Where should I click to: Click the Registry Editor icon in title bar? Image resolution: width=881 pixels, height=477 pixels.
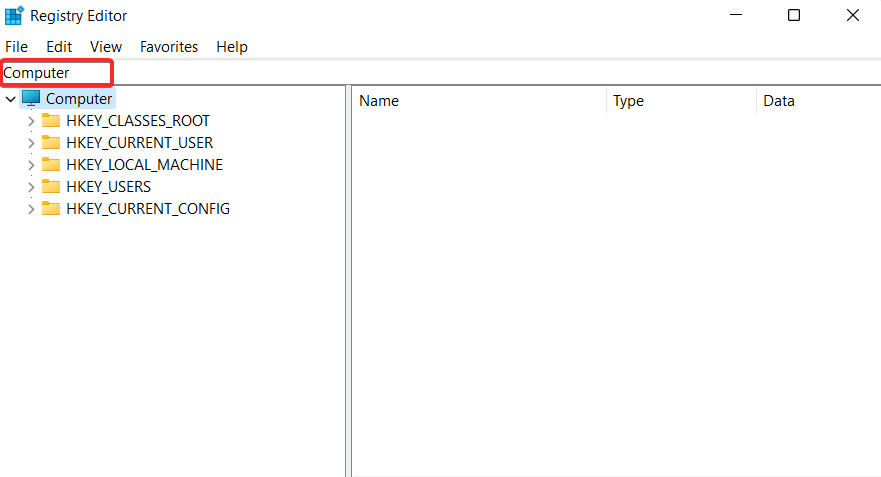(13, 16)
